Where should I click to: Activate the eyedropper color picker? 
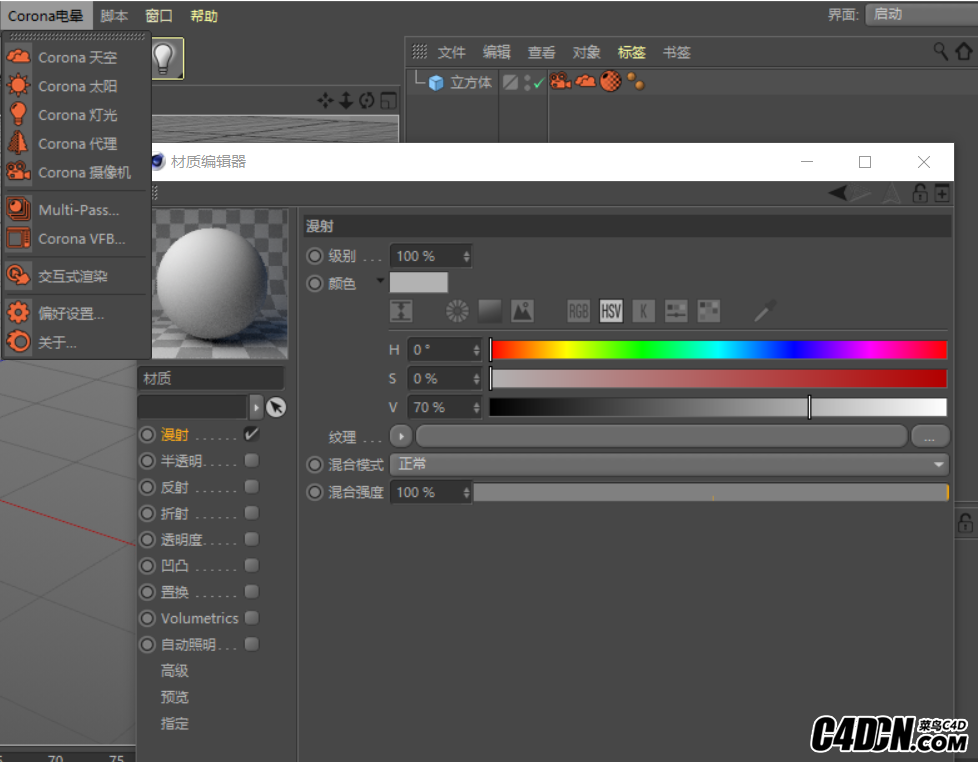point(765,311)
